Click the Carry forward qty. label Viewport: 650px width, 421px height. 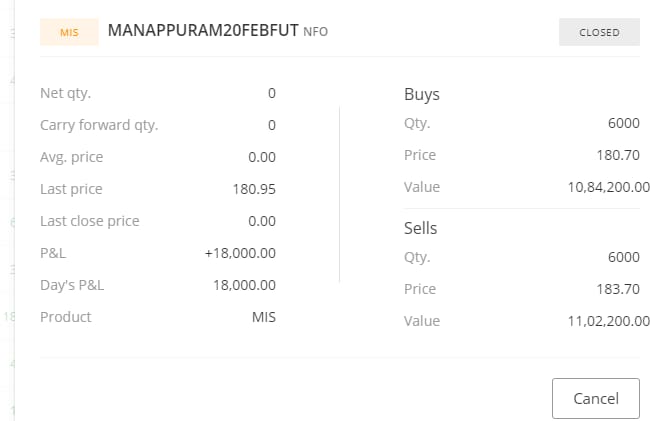(99, 125)
